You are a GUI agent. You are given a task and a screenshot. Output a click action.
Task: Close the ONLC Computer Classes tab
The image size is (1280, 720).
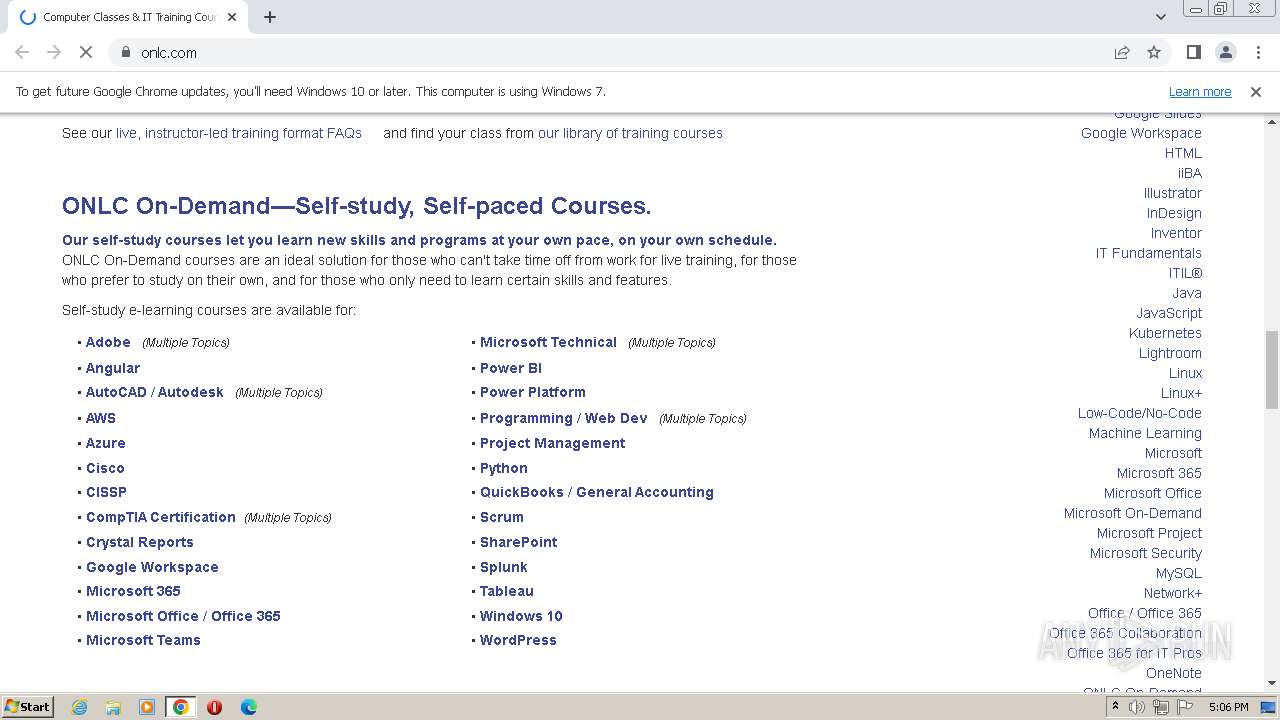[x=233, y=17]
